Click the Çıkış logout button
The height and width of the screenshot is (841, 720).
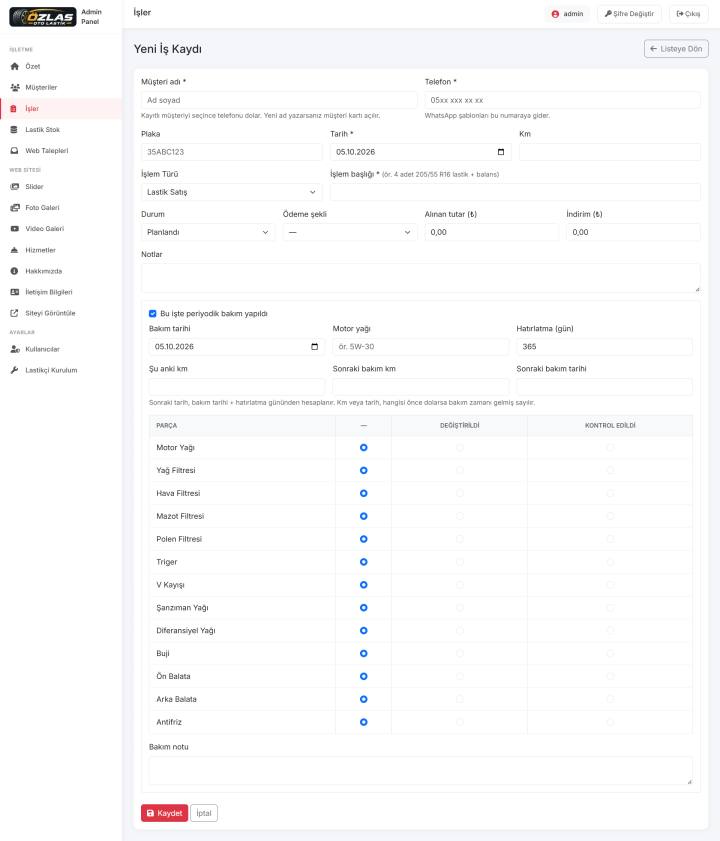689,14
